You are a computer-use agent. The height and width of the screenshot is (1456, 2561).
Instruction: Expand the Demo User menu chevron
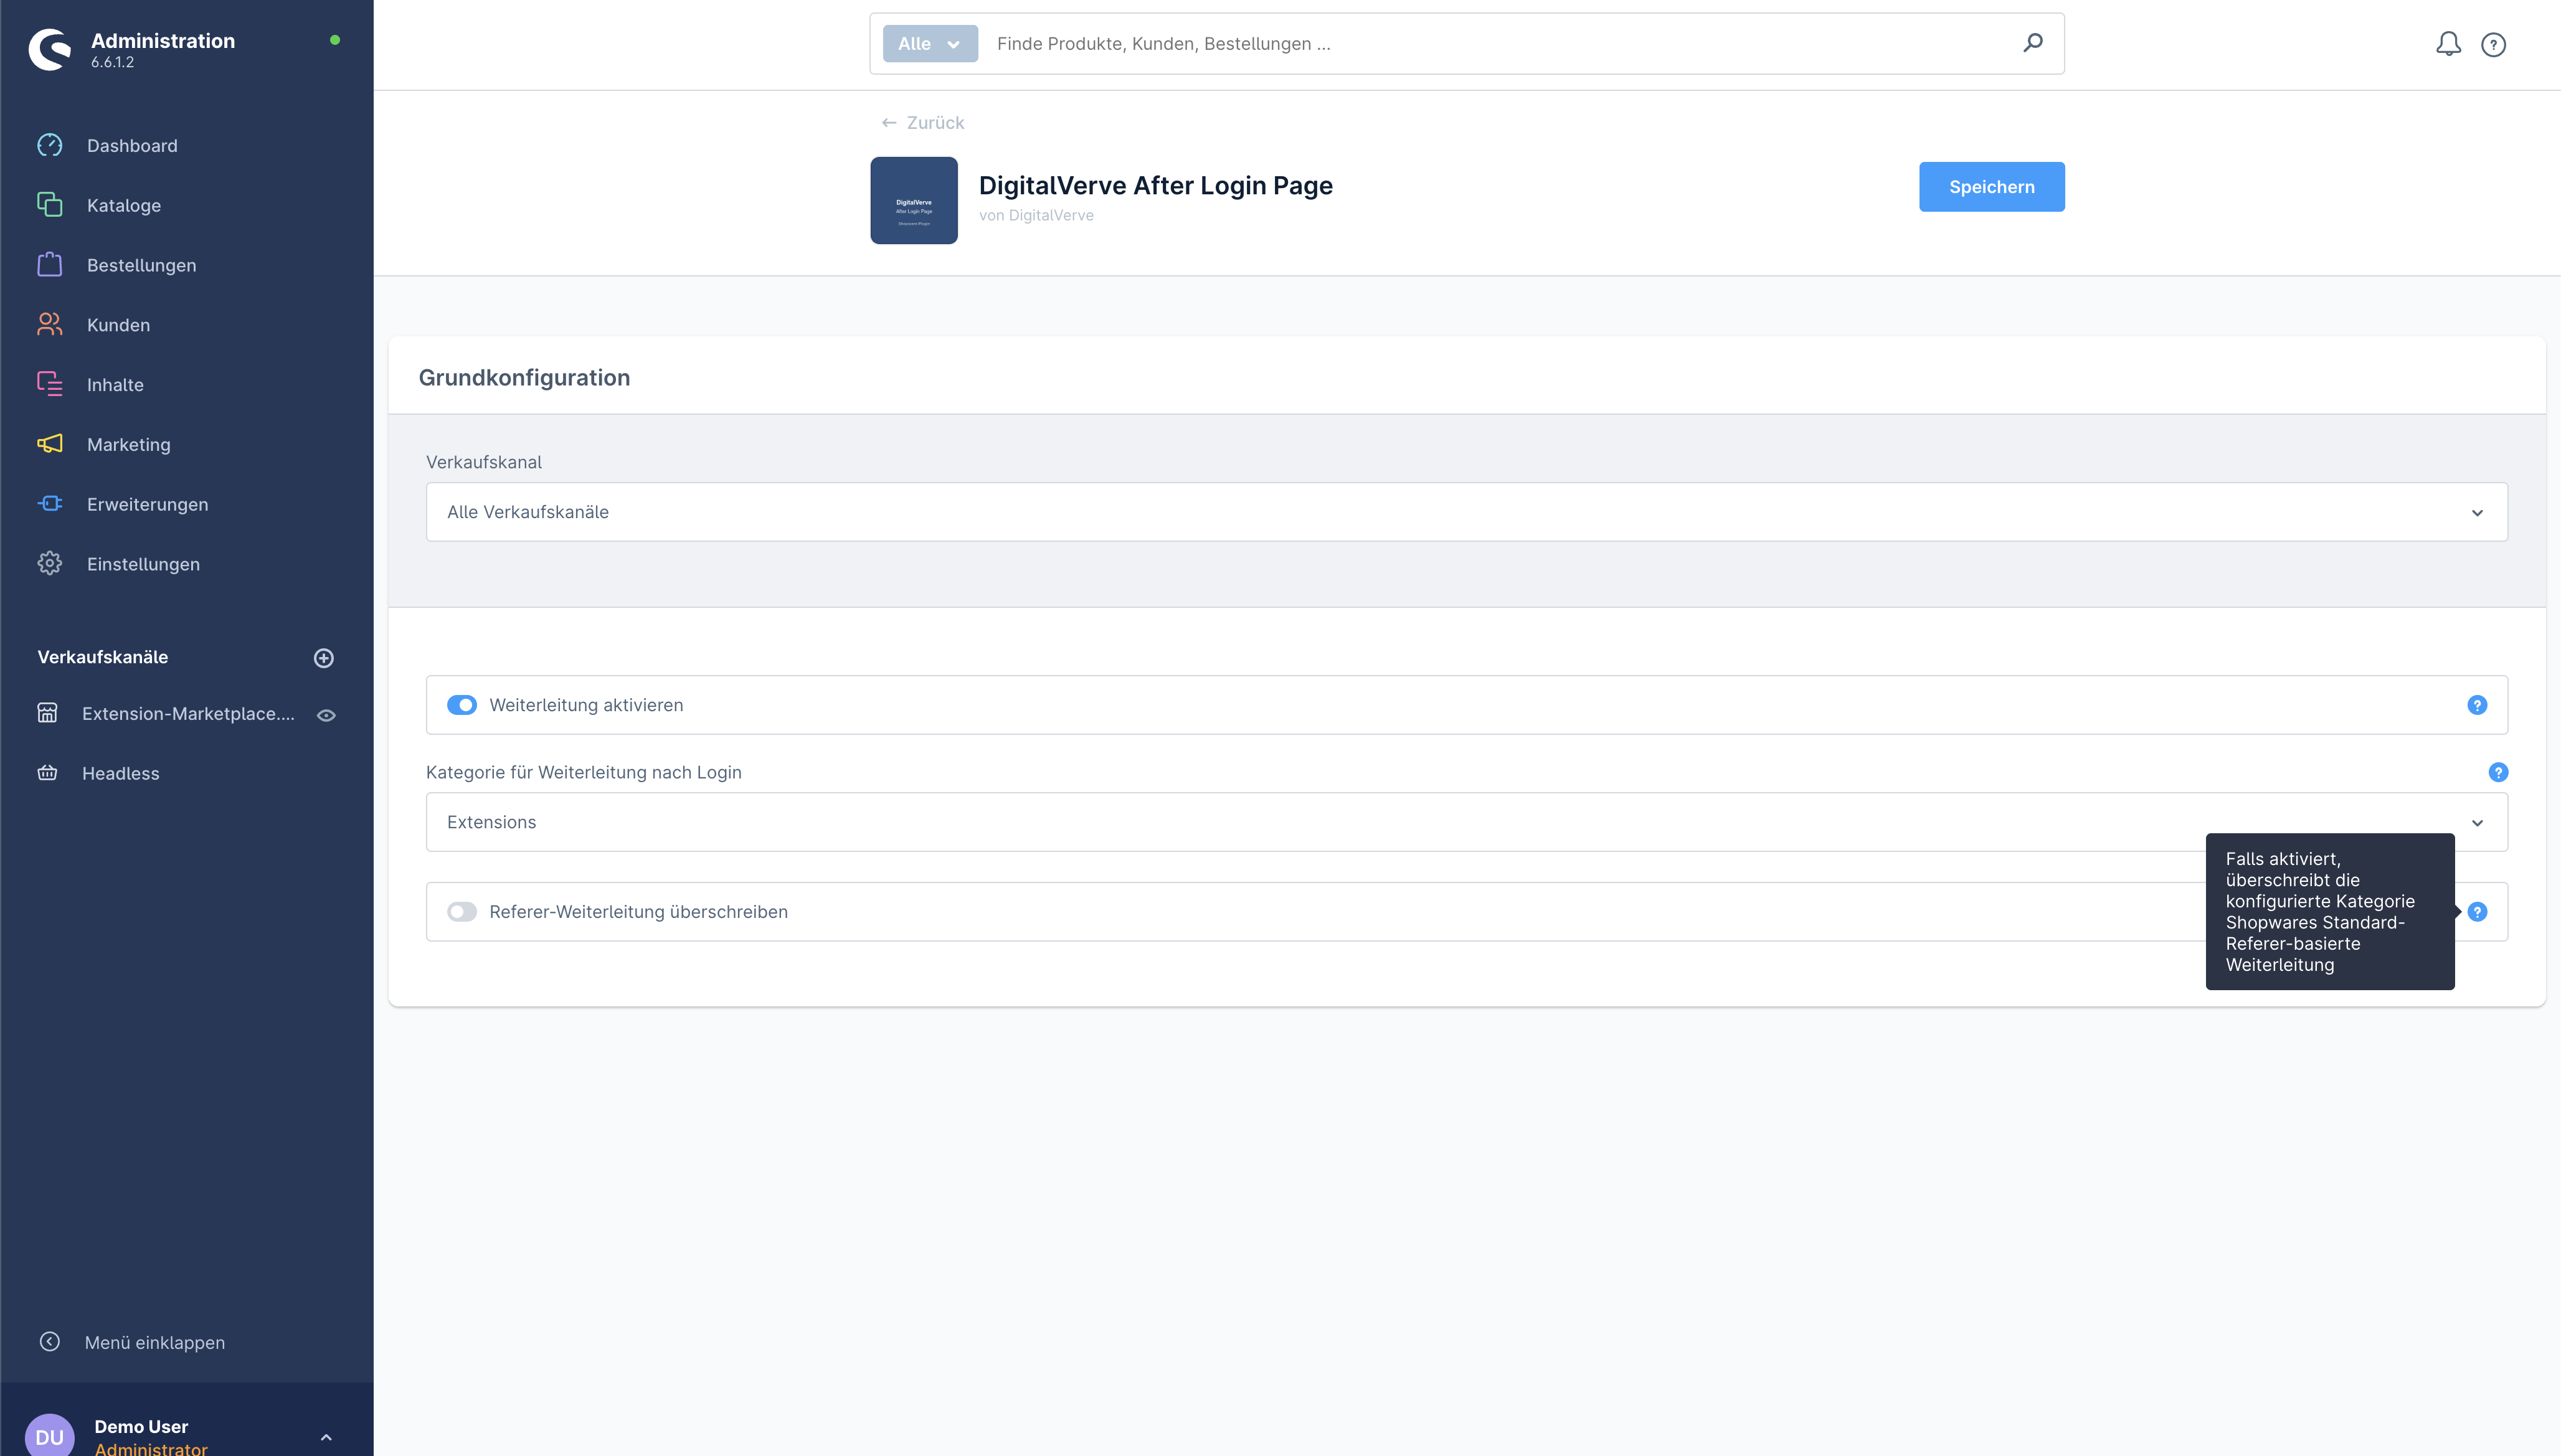(x=326, y=1437)
